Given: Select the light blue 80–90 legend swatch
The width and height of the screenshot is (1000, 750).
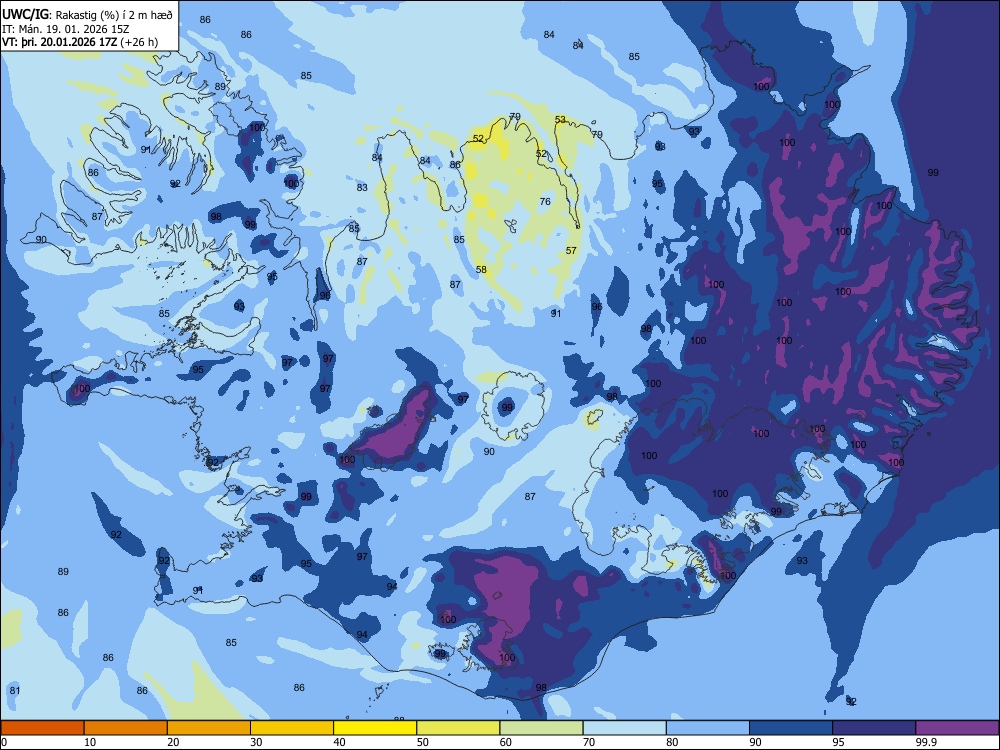Looking at the screenshot, I should [x=708, y=728].
